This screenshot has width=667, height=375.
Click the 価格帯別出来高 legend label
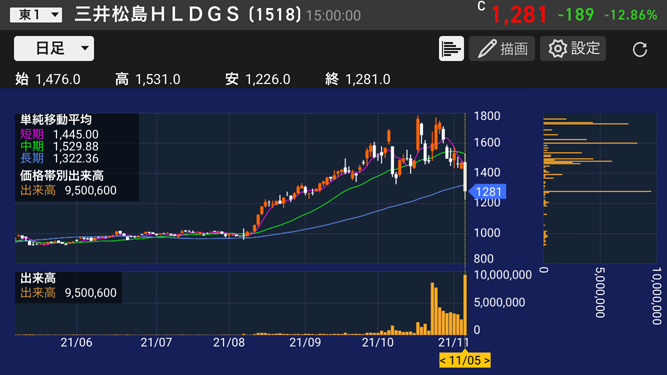pyautogui.click(x=62, y=176)
